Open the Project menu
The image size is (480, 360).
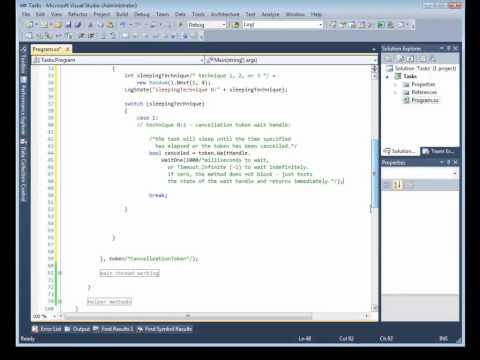click(x=102, y=14)
